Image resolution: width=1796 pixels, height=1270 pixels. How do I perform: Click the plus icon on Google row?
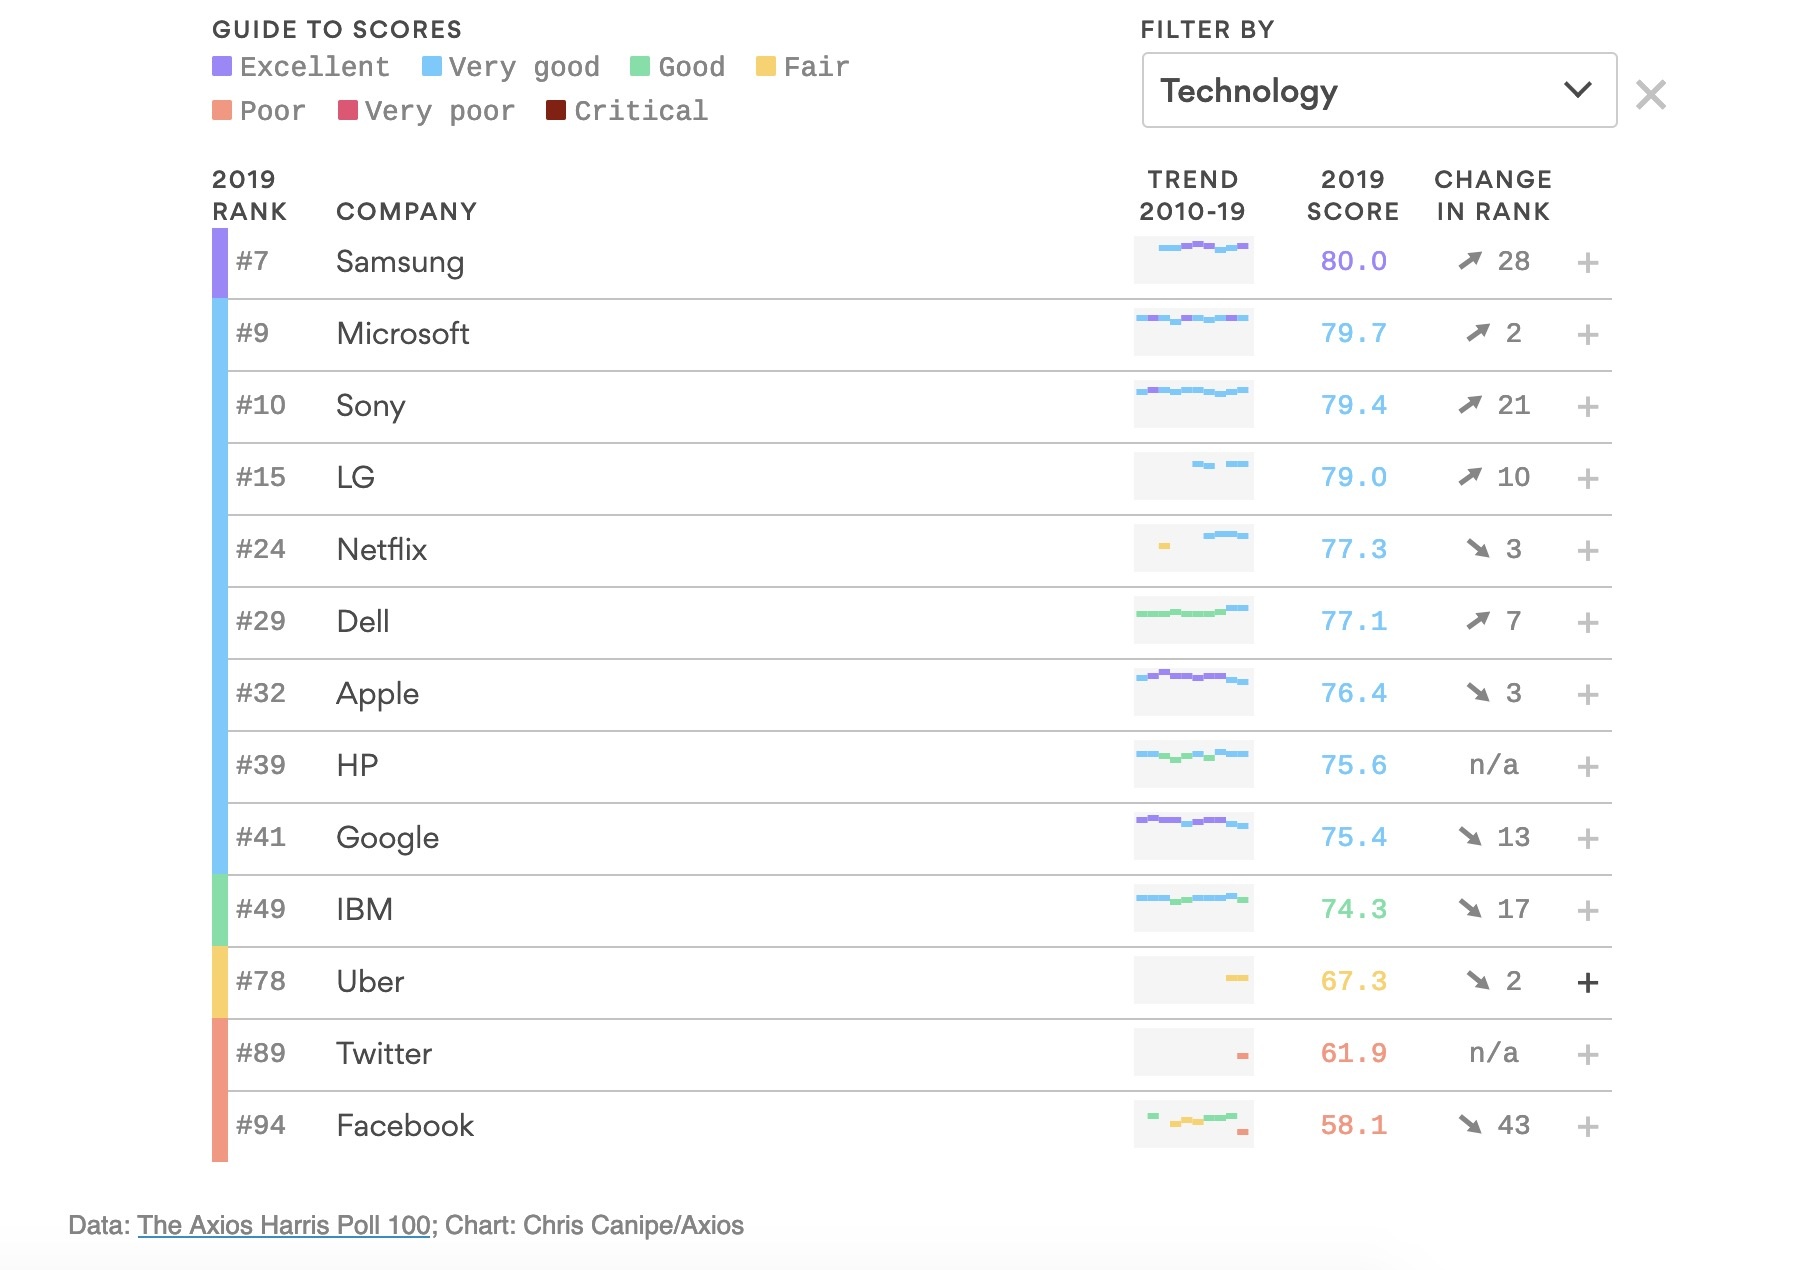[x=1587, y=839]
